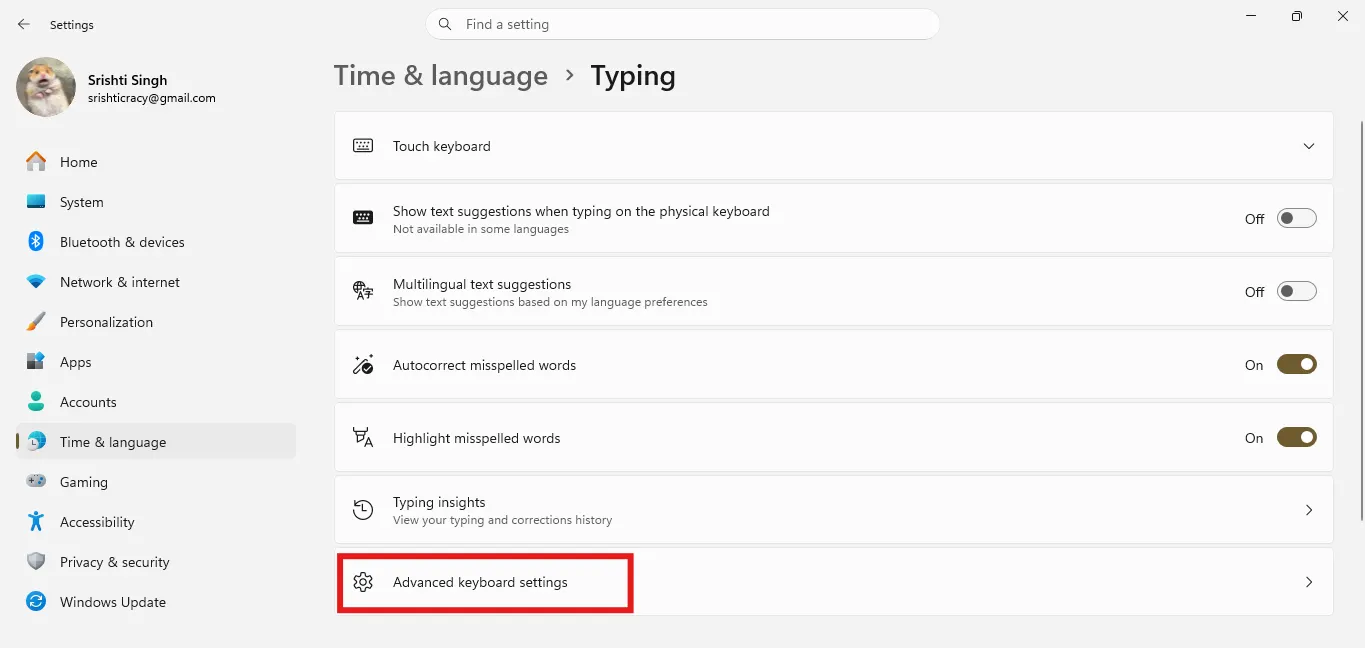Open Advanced keyboard settings

point(834,582)
